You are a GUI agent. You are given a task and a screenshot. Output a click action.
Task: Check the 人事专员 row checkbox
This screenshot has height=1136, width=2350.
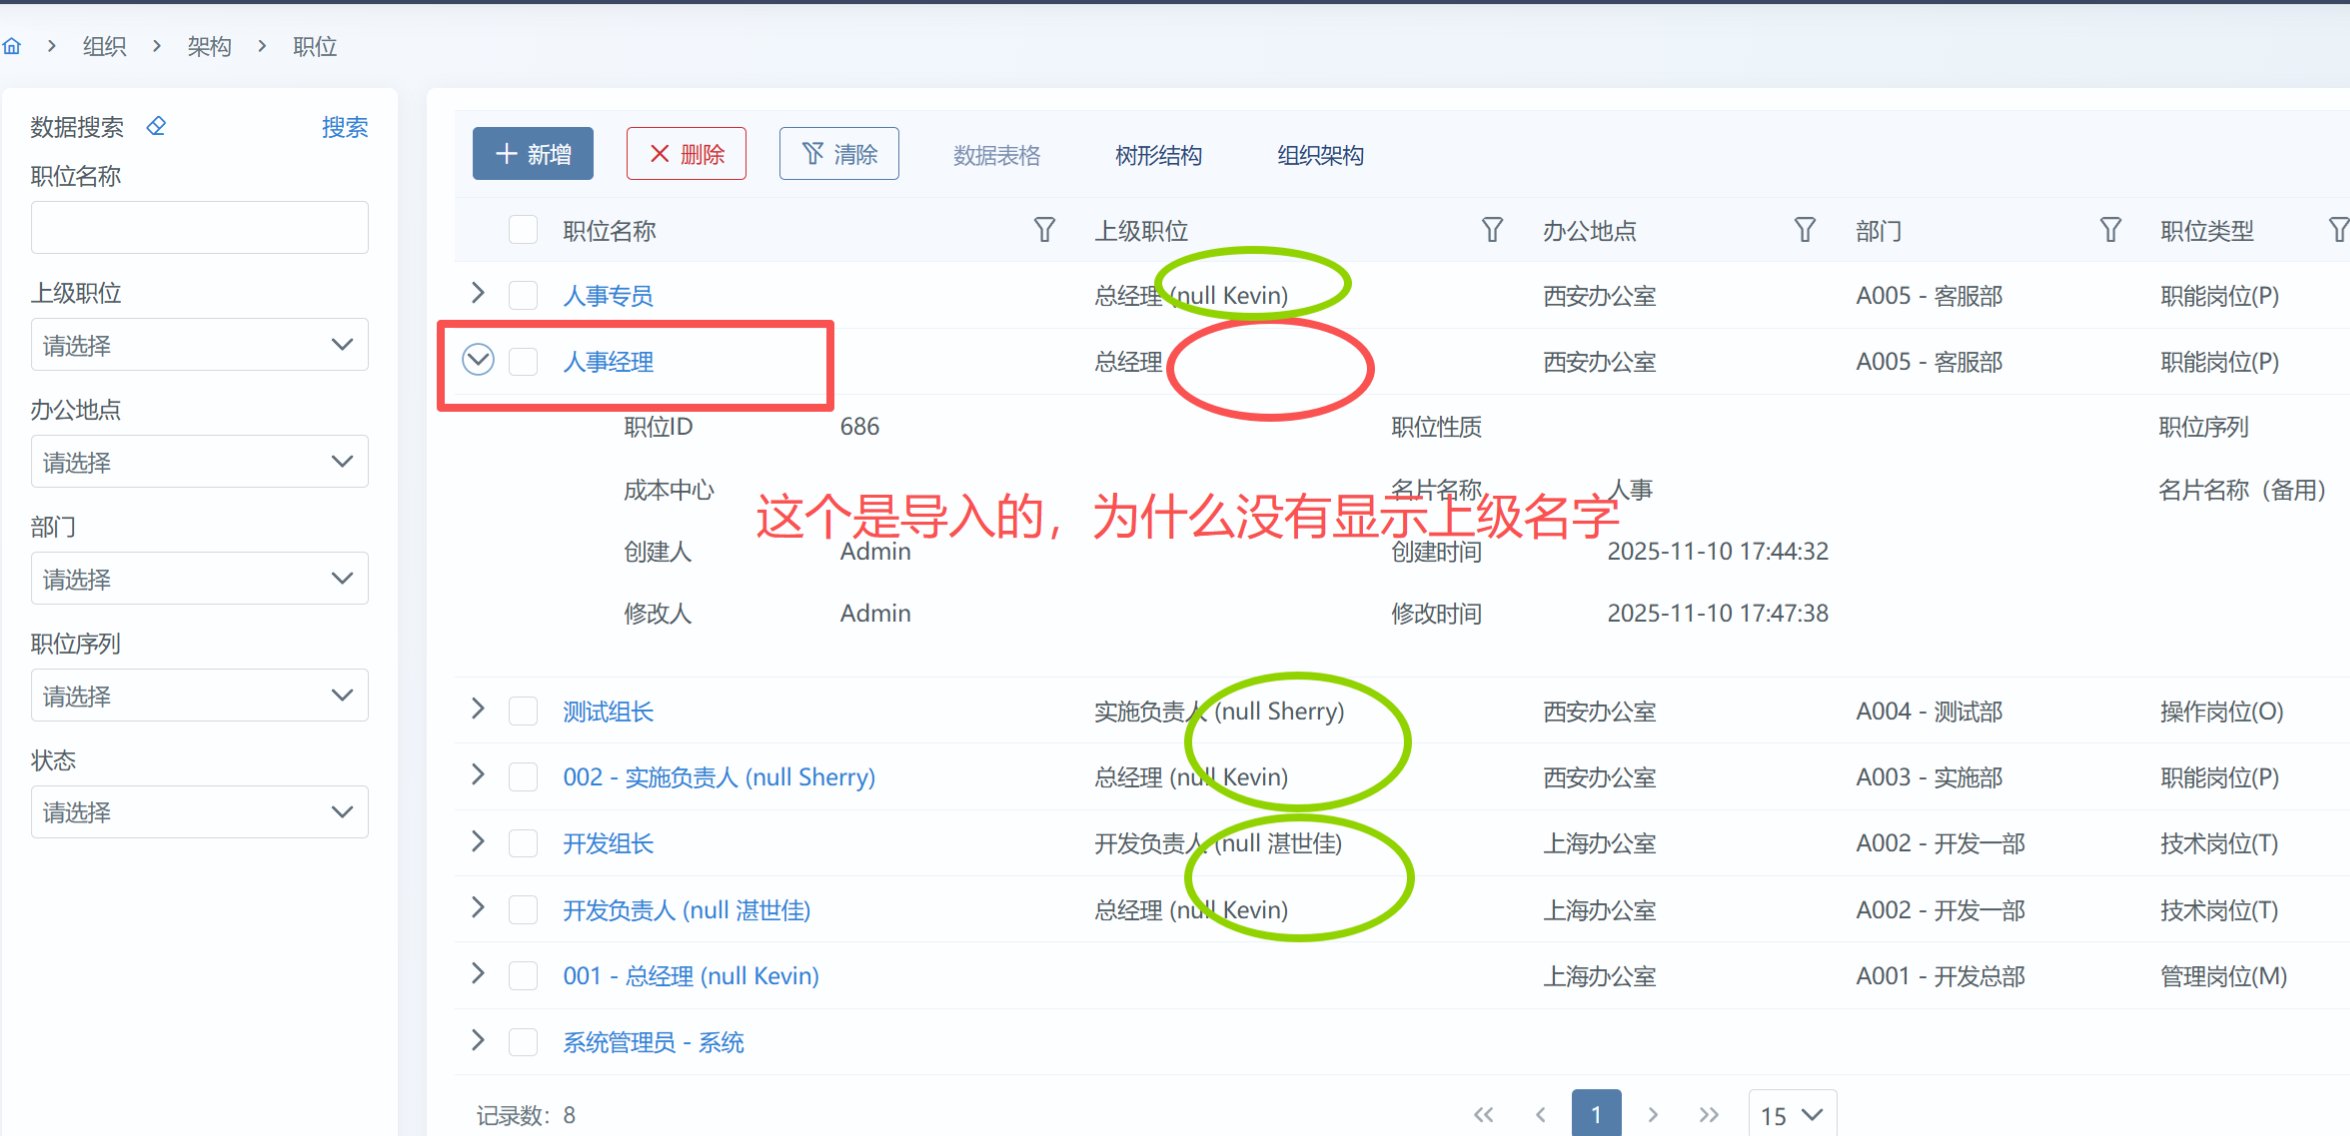click(x=523, y=295)
